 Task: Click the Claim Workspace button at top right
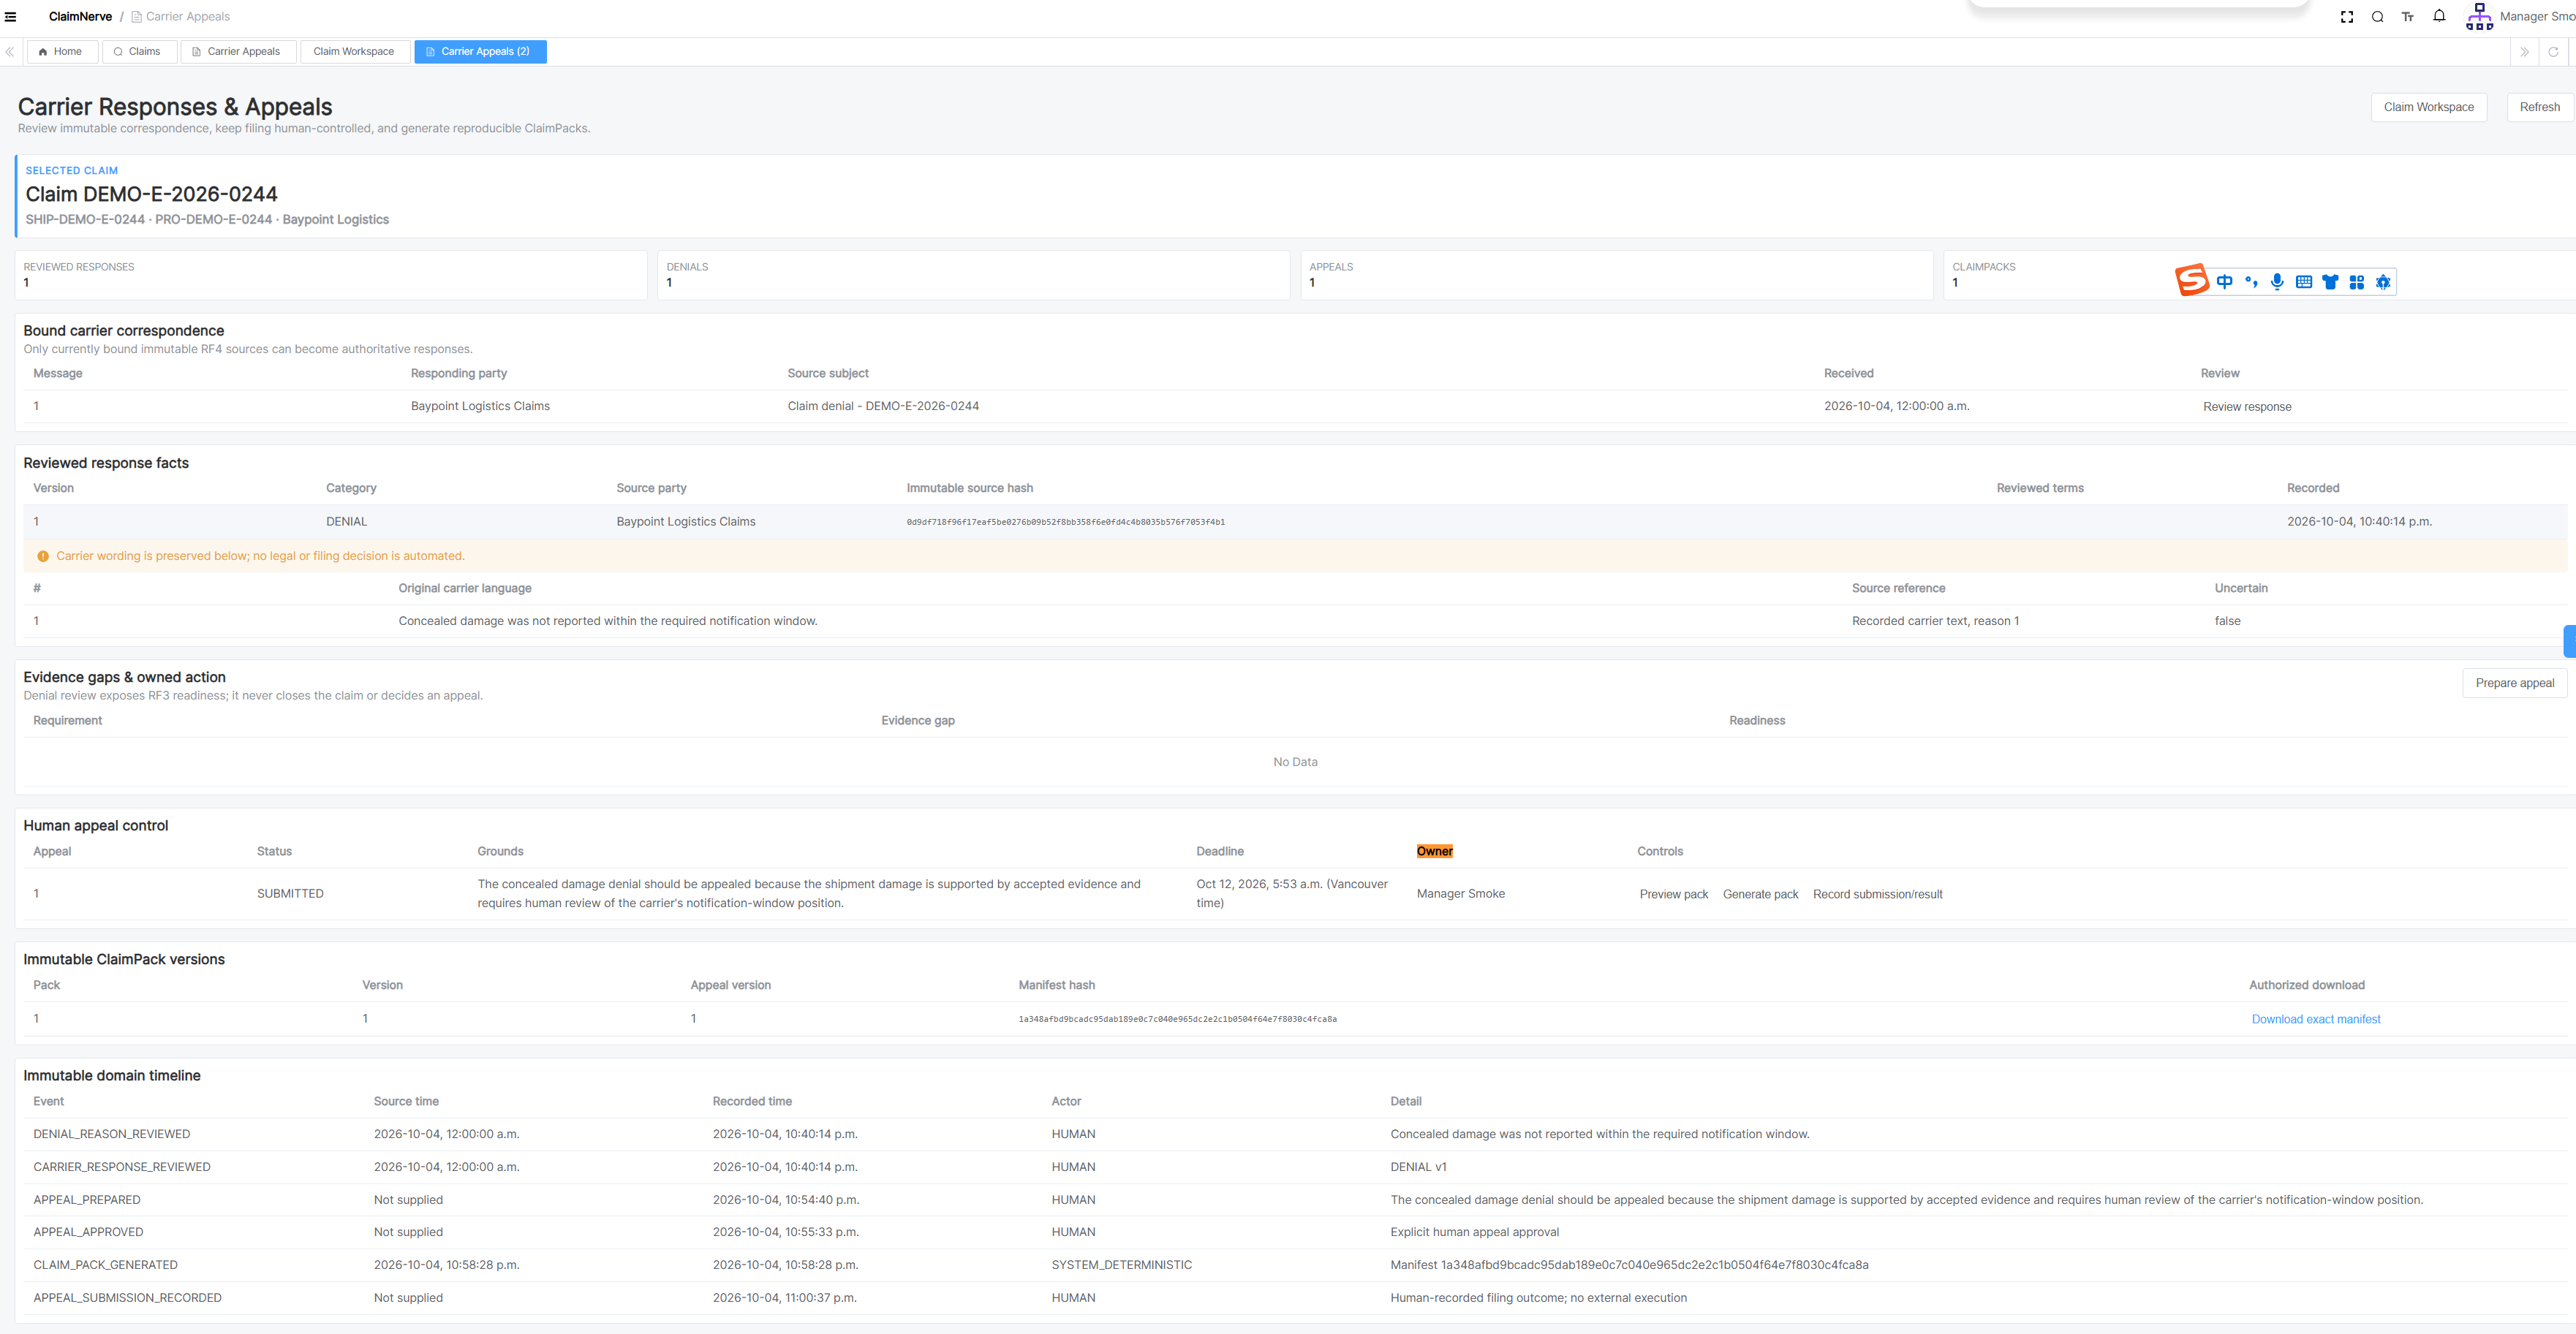(x=2428, y=107)
